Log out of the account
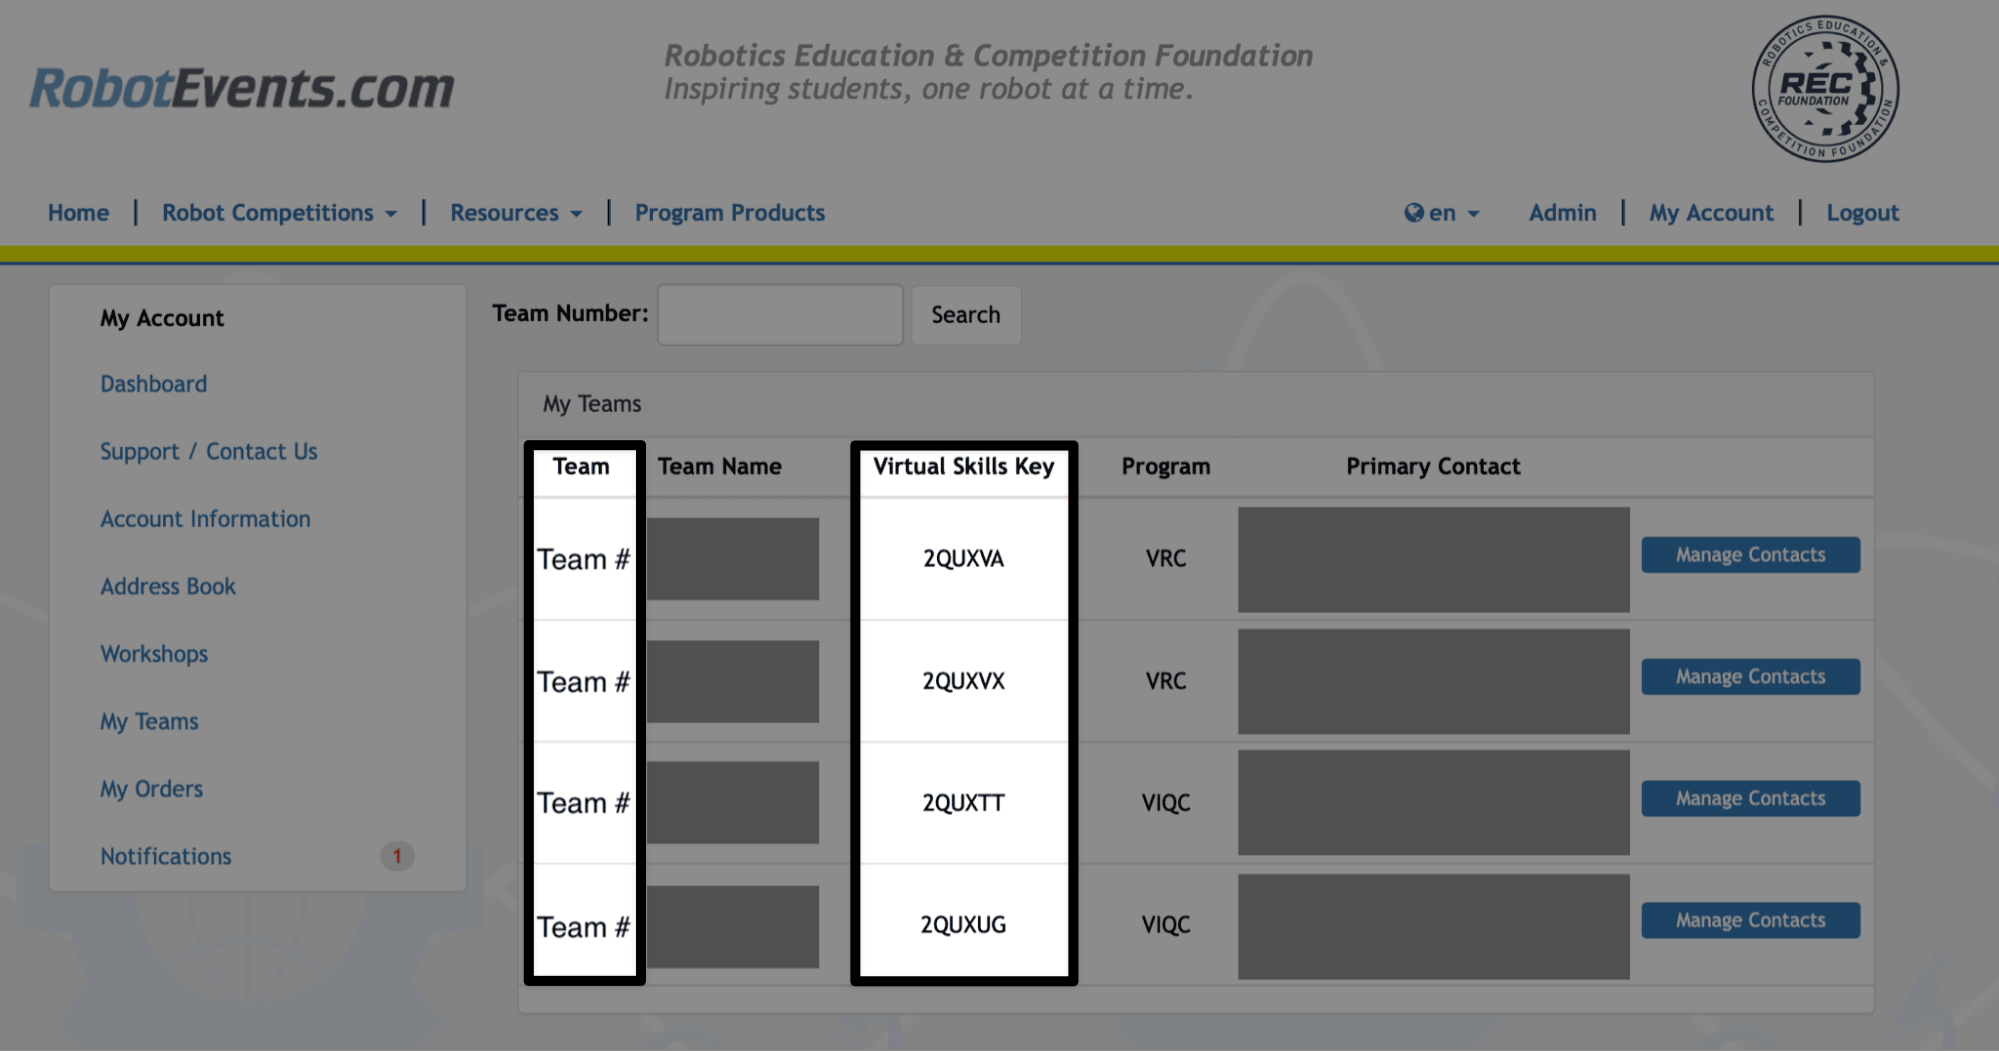1999x1051 pixels. 1861,212
